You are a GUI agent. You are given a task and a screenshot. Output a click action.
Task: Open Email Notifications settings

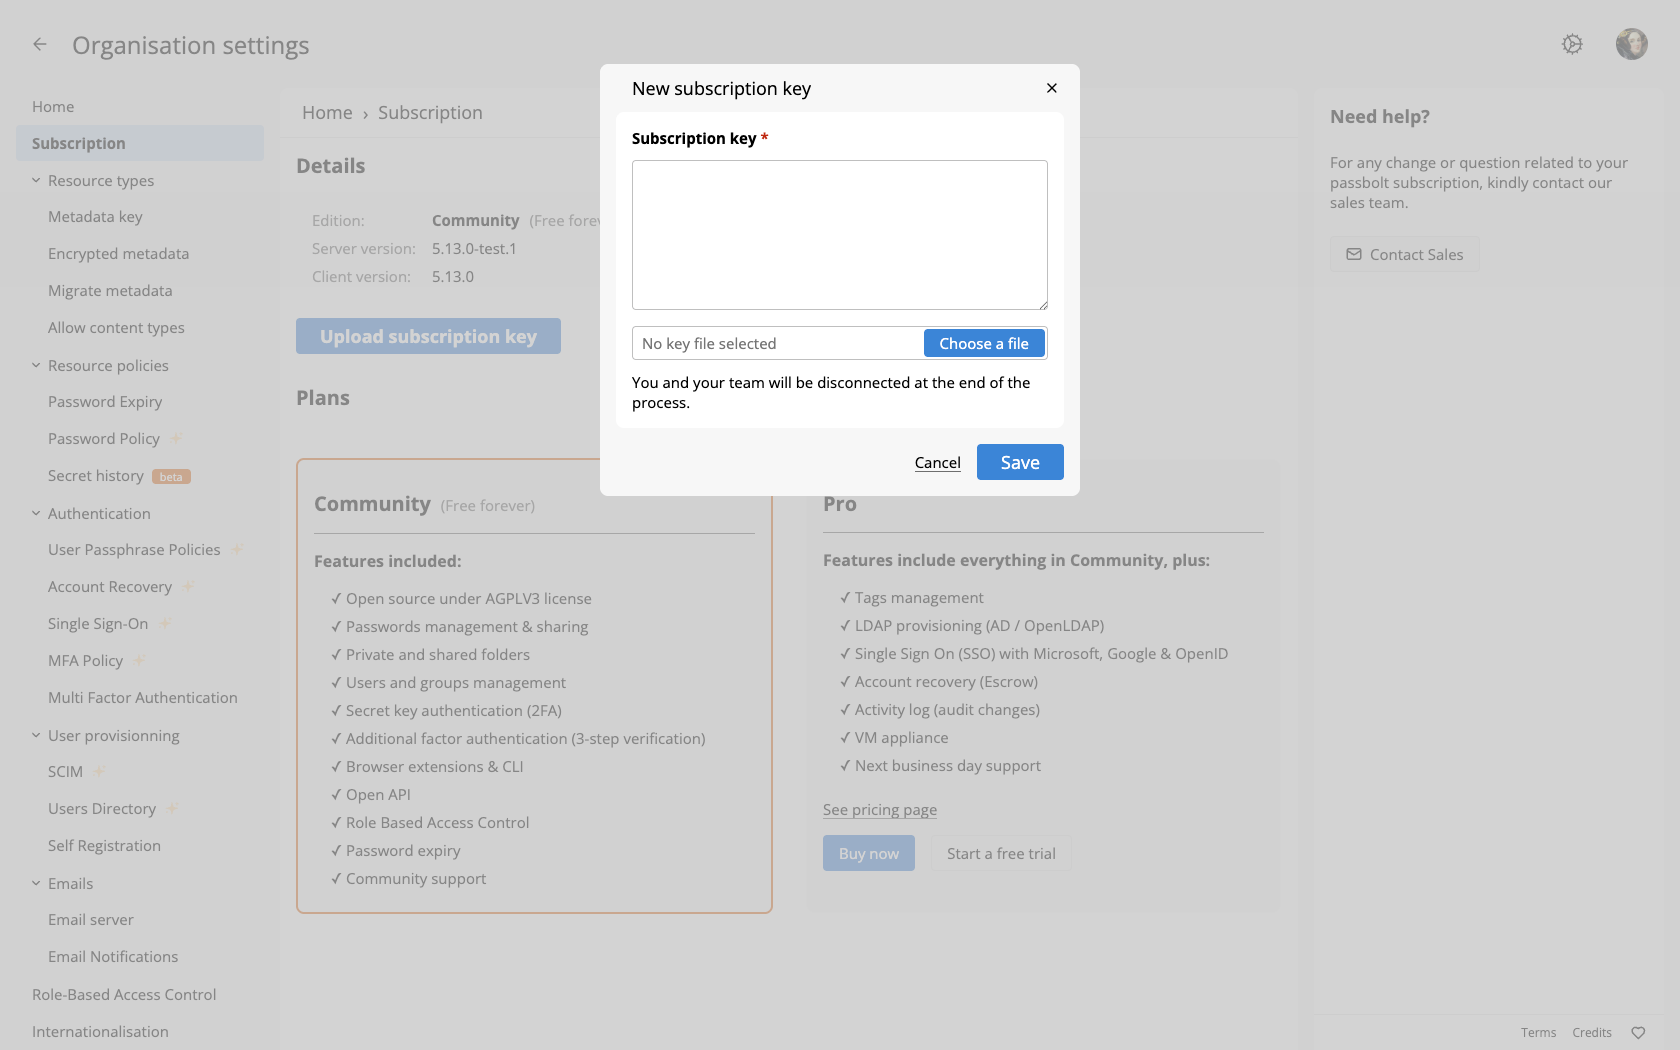pos(113,957)
